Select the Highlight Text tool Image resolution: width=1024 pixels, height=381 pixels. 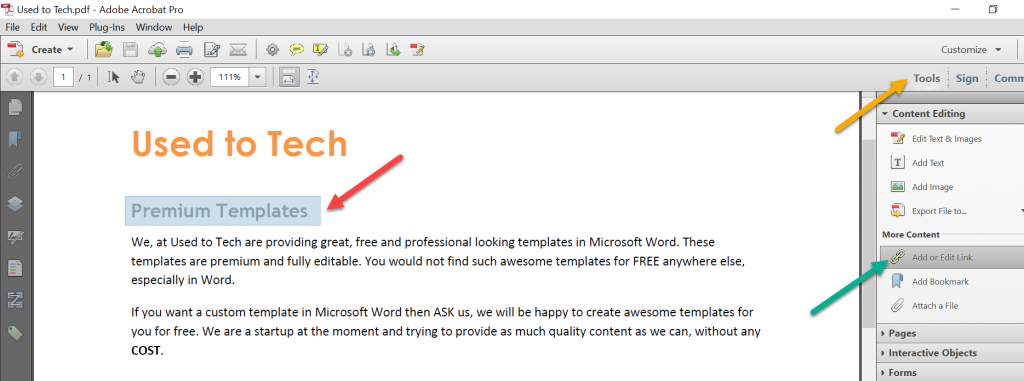click(320, 50)
